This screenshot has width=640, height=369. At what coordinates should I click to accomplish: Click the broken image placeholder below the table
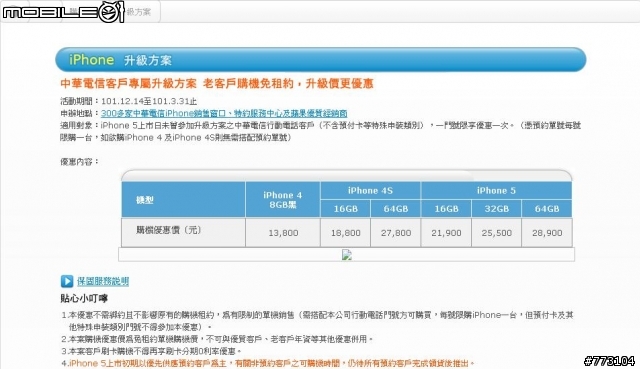click(x=347, y=255)
